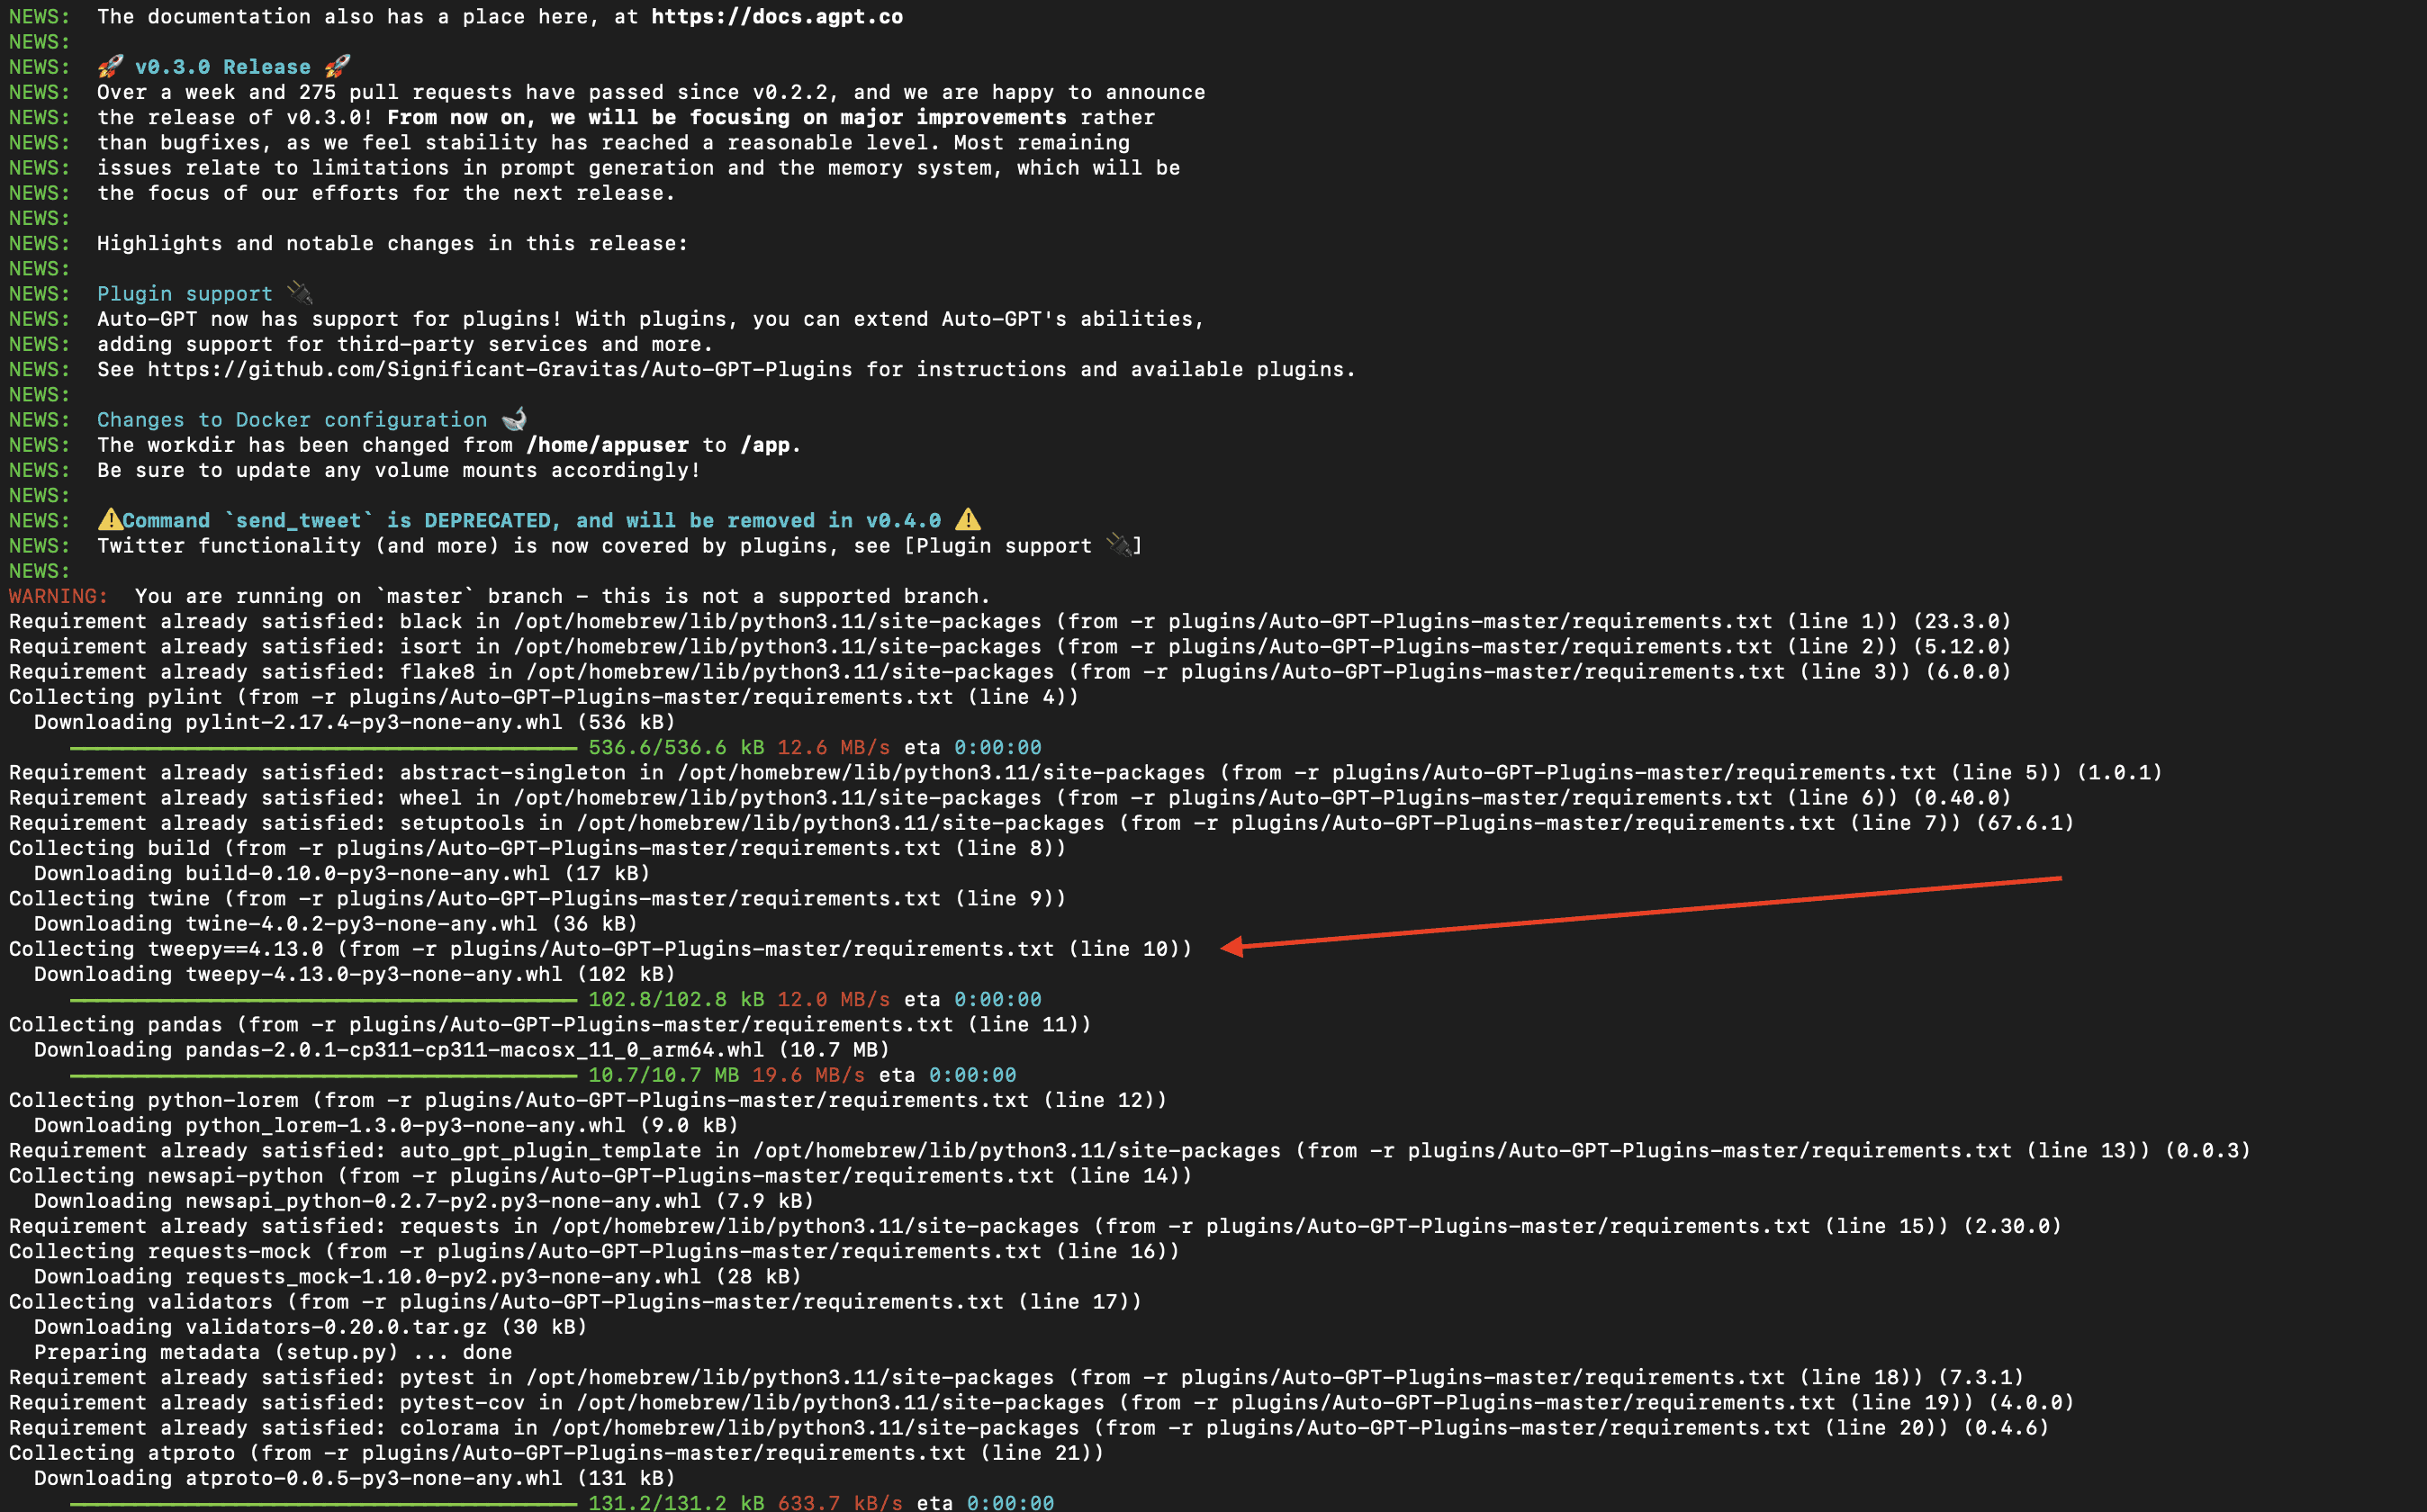Click the red arrowhead pointing at tweepy line
2427x1512 pixels.
1234,946
